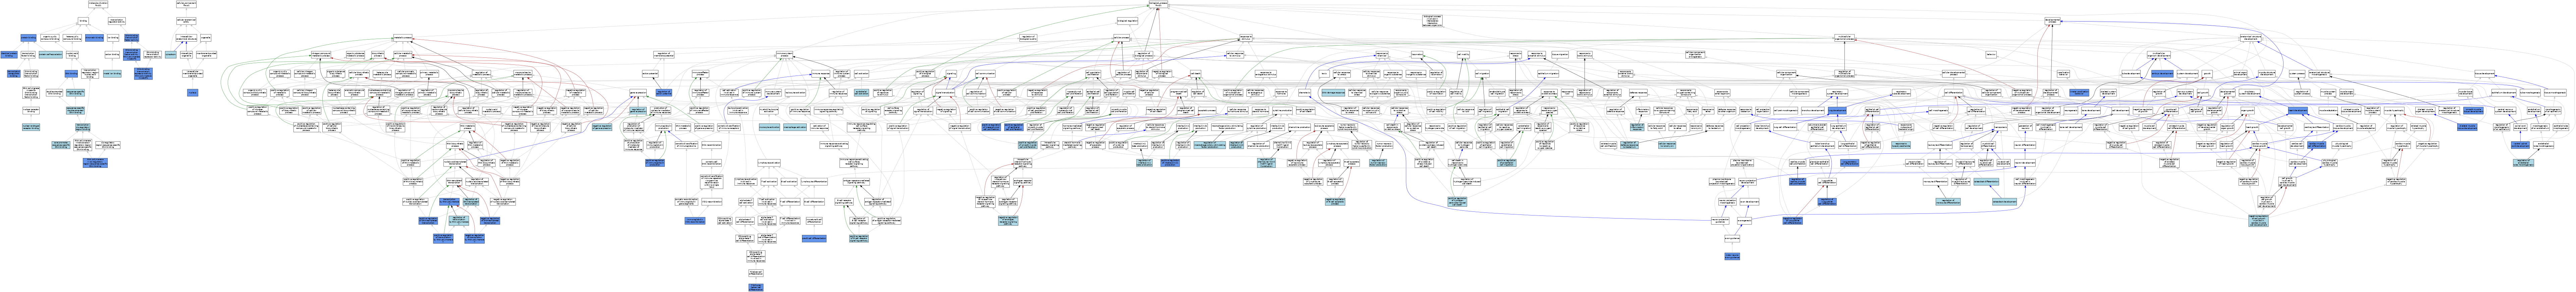Select the 'V(D)J recombination' node

pyautogui.click(x=712, y=202)
